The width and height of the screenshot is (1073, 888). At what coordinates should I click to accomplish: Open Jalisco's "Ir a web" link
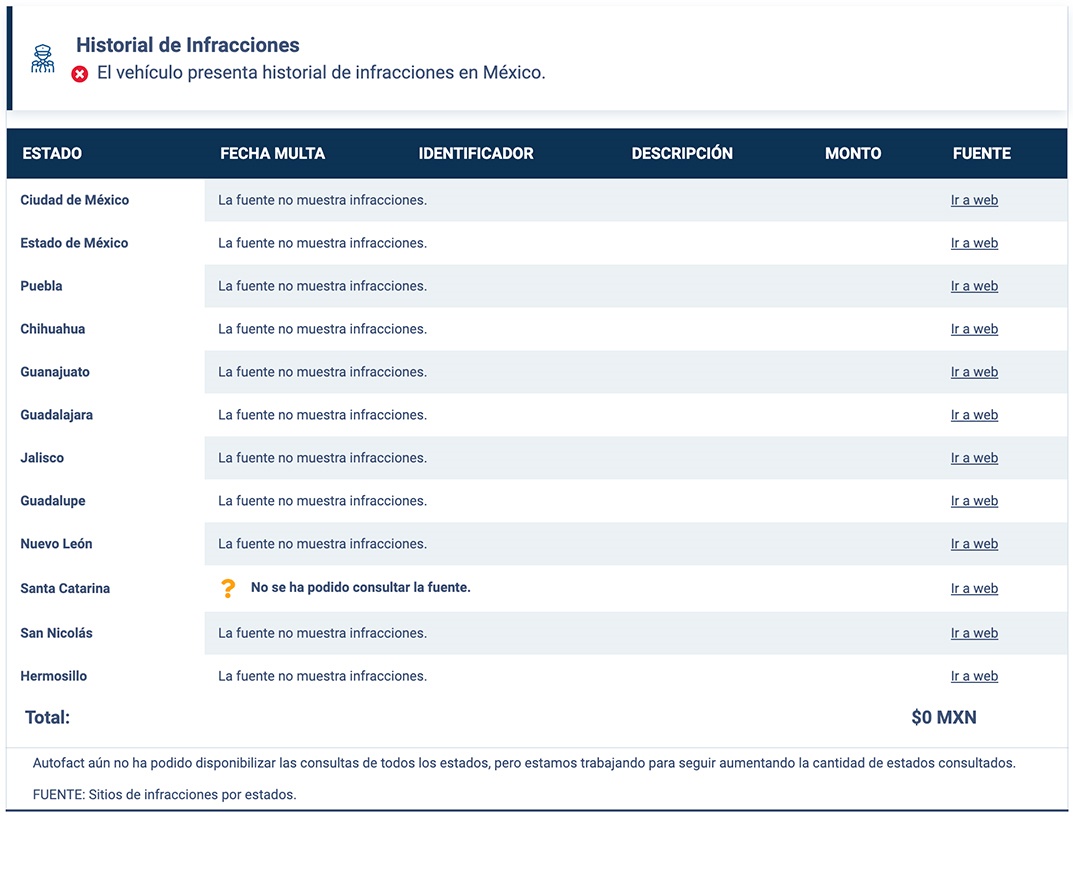[974, 457]
